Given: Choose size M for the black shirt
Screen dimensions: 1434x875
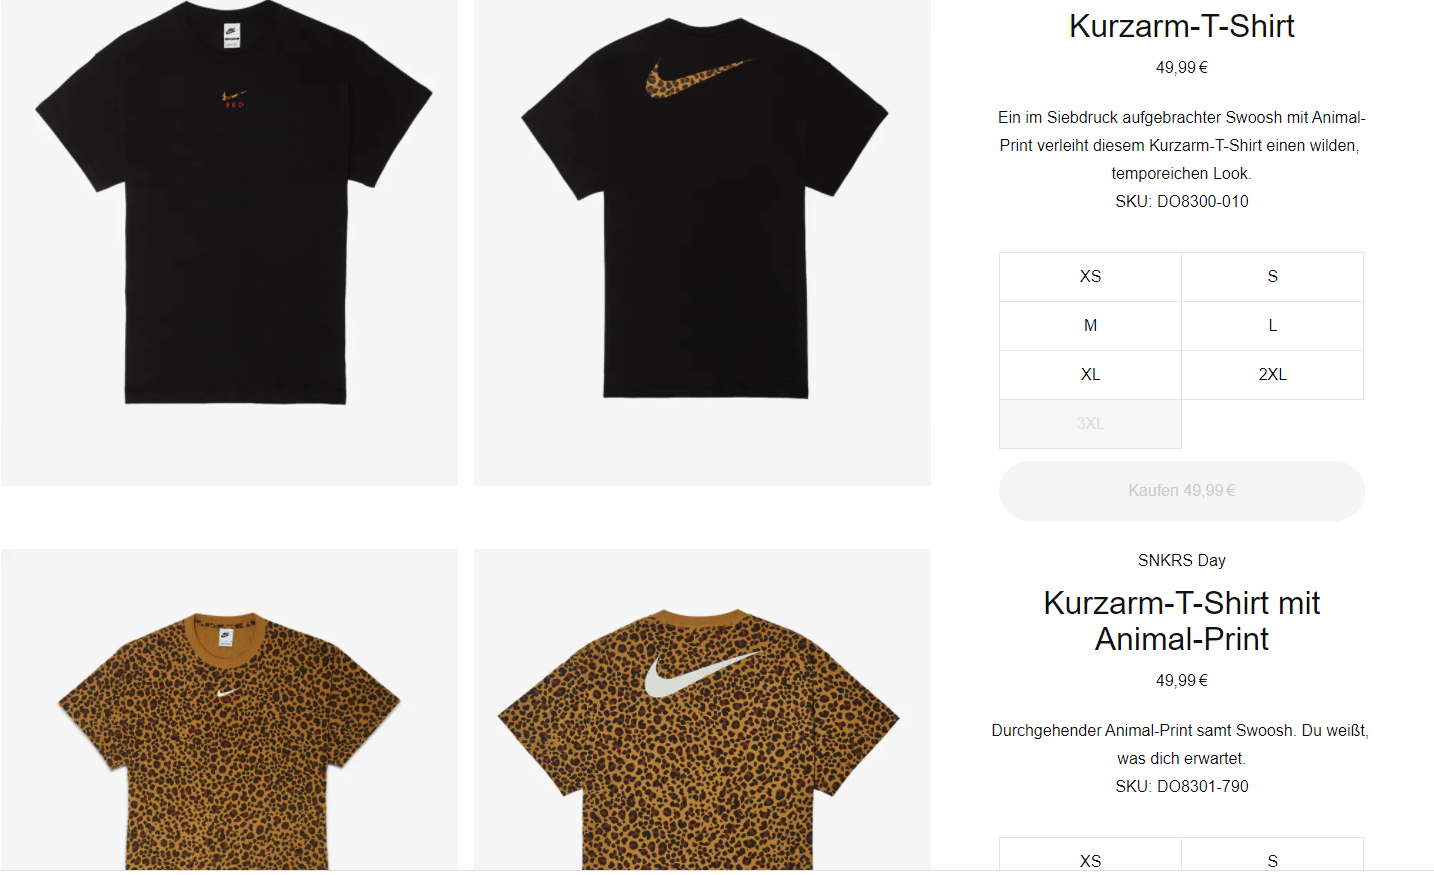Looking at the screenshot, I should (x=1090, y=326).
